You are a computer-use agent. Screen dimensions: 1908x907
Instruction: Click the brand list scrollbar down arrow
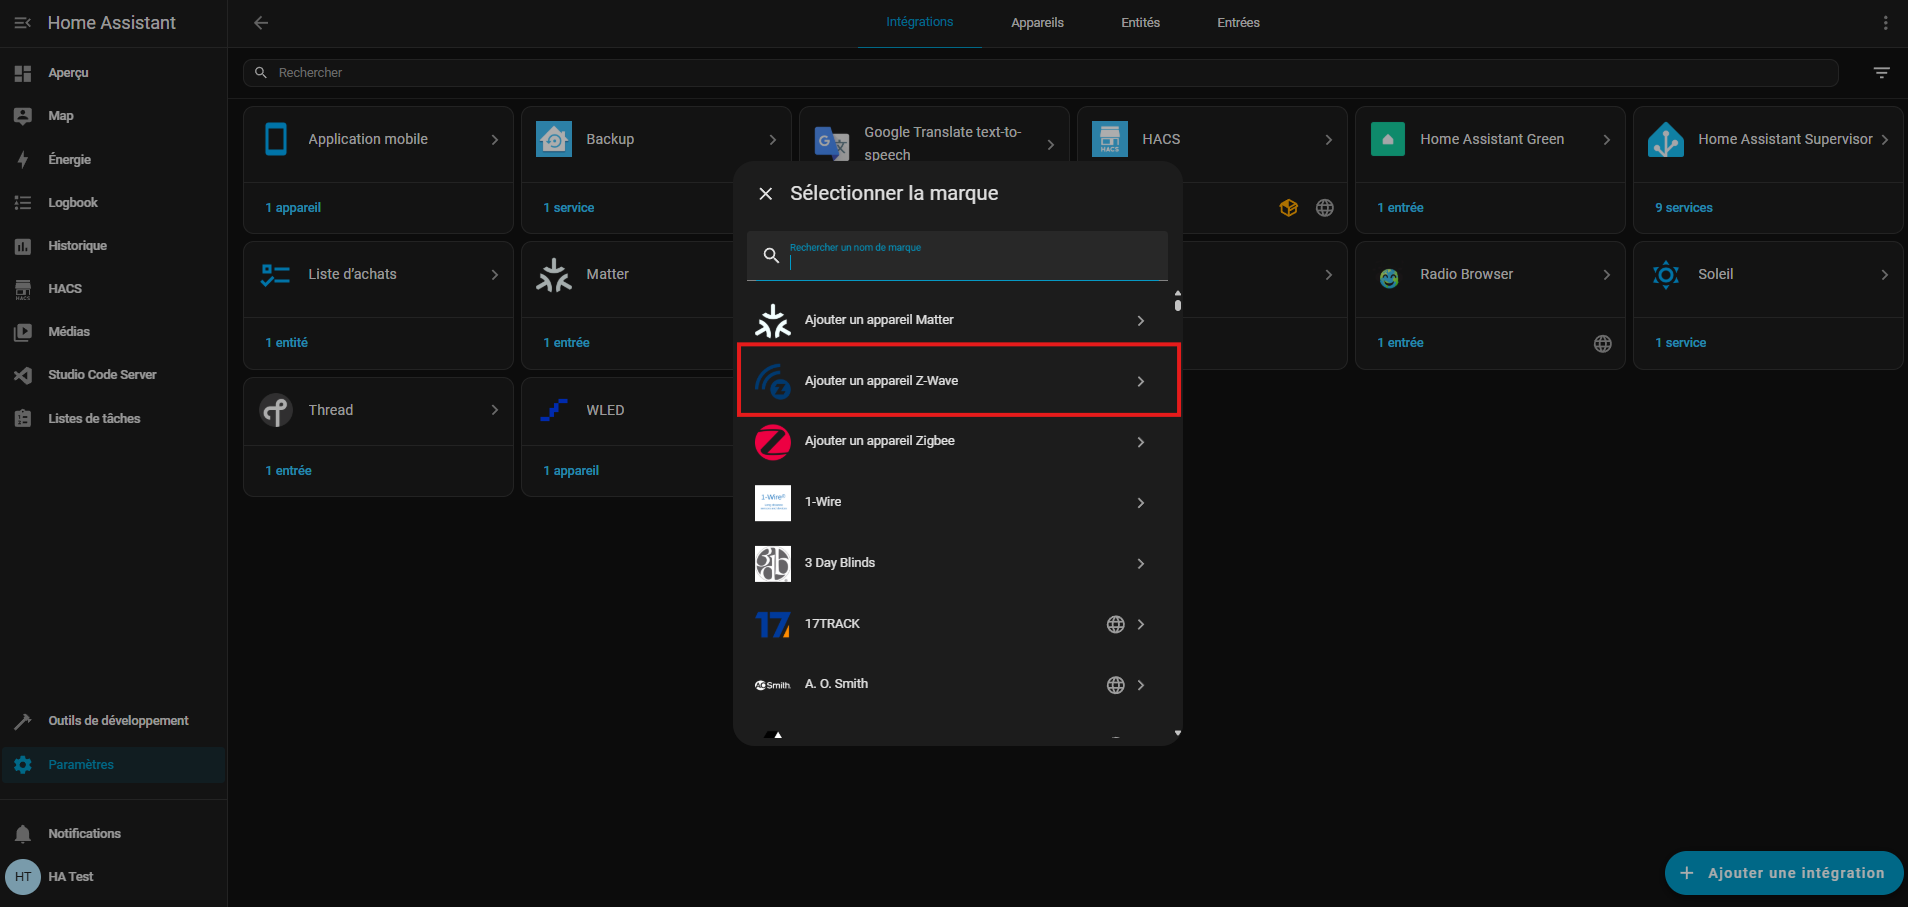pyautogui.click(x=1178, y=733)
